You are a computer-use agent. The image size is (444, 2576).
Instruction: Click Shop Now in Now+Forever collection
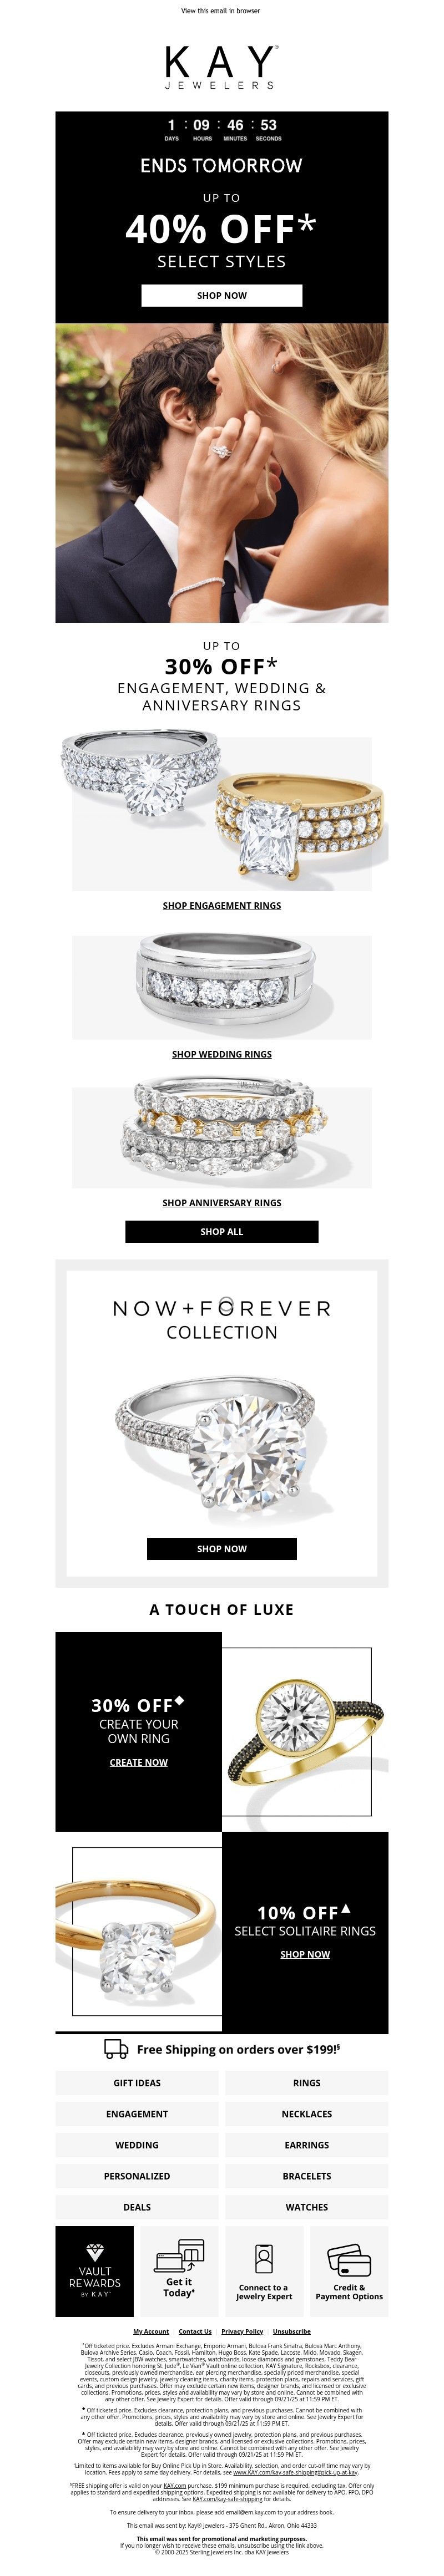coord(222,1548)
